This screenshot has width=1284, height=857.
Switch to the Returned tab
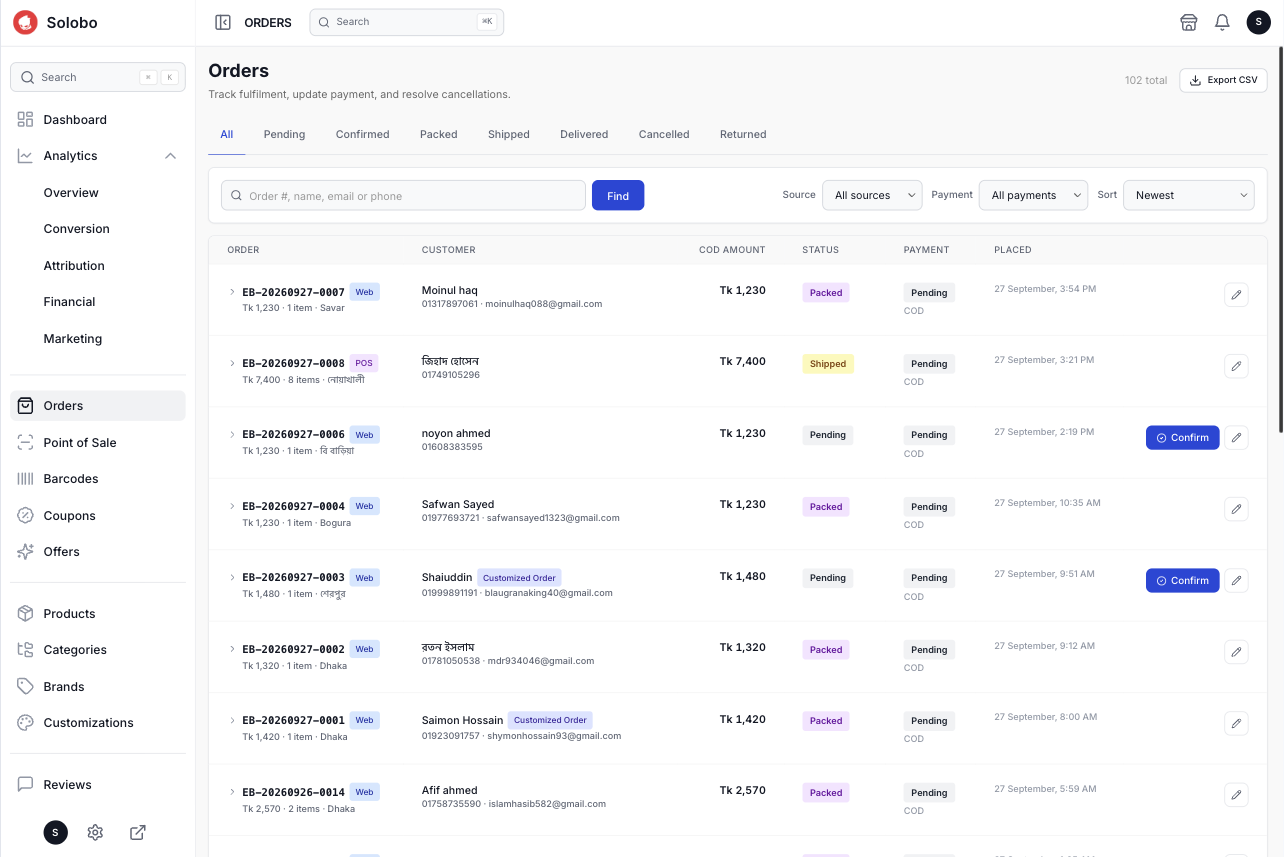tap(743, 134)
